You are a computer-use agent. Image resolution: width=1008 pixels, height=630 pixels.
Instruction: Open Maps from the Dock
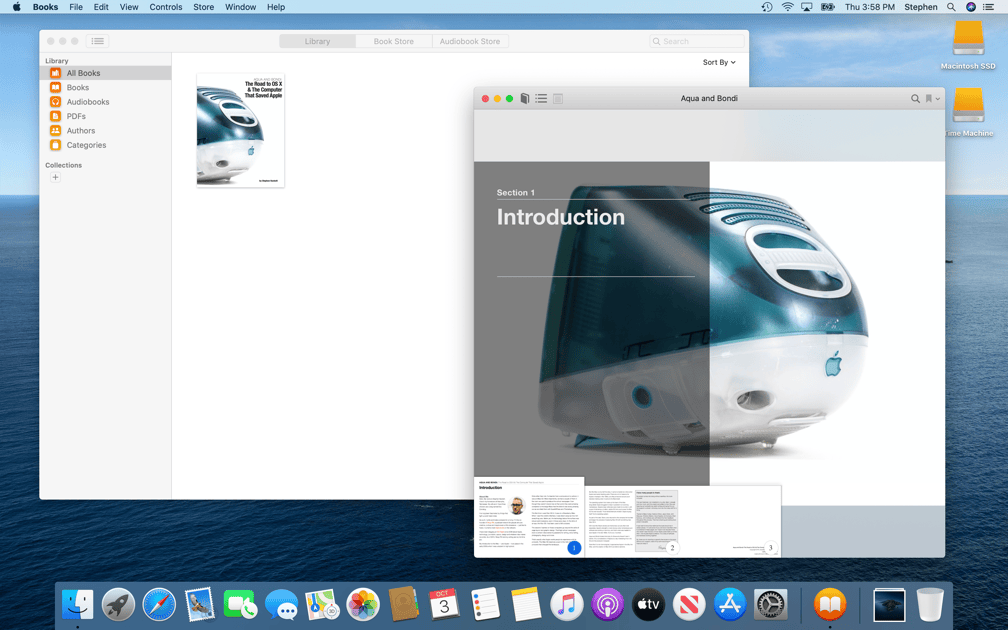click(x=322, y=605)
